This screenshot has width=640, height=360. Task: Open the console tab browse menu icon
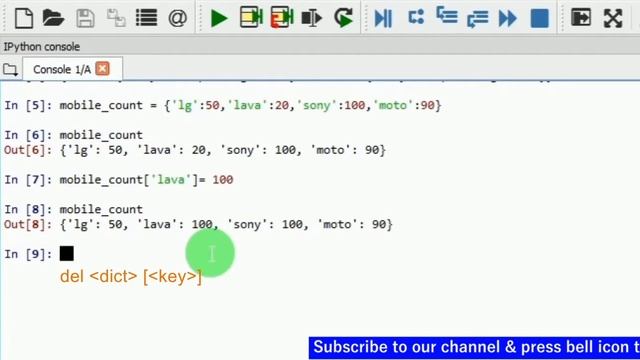tap(10, 70)
